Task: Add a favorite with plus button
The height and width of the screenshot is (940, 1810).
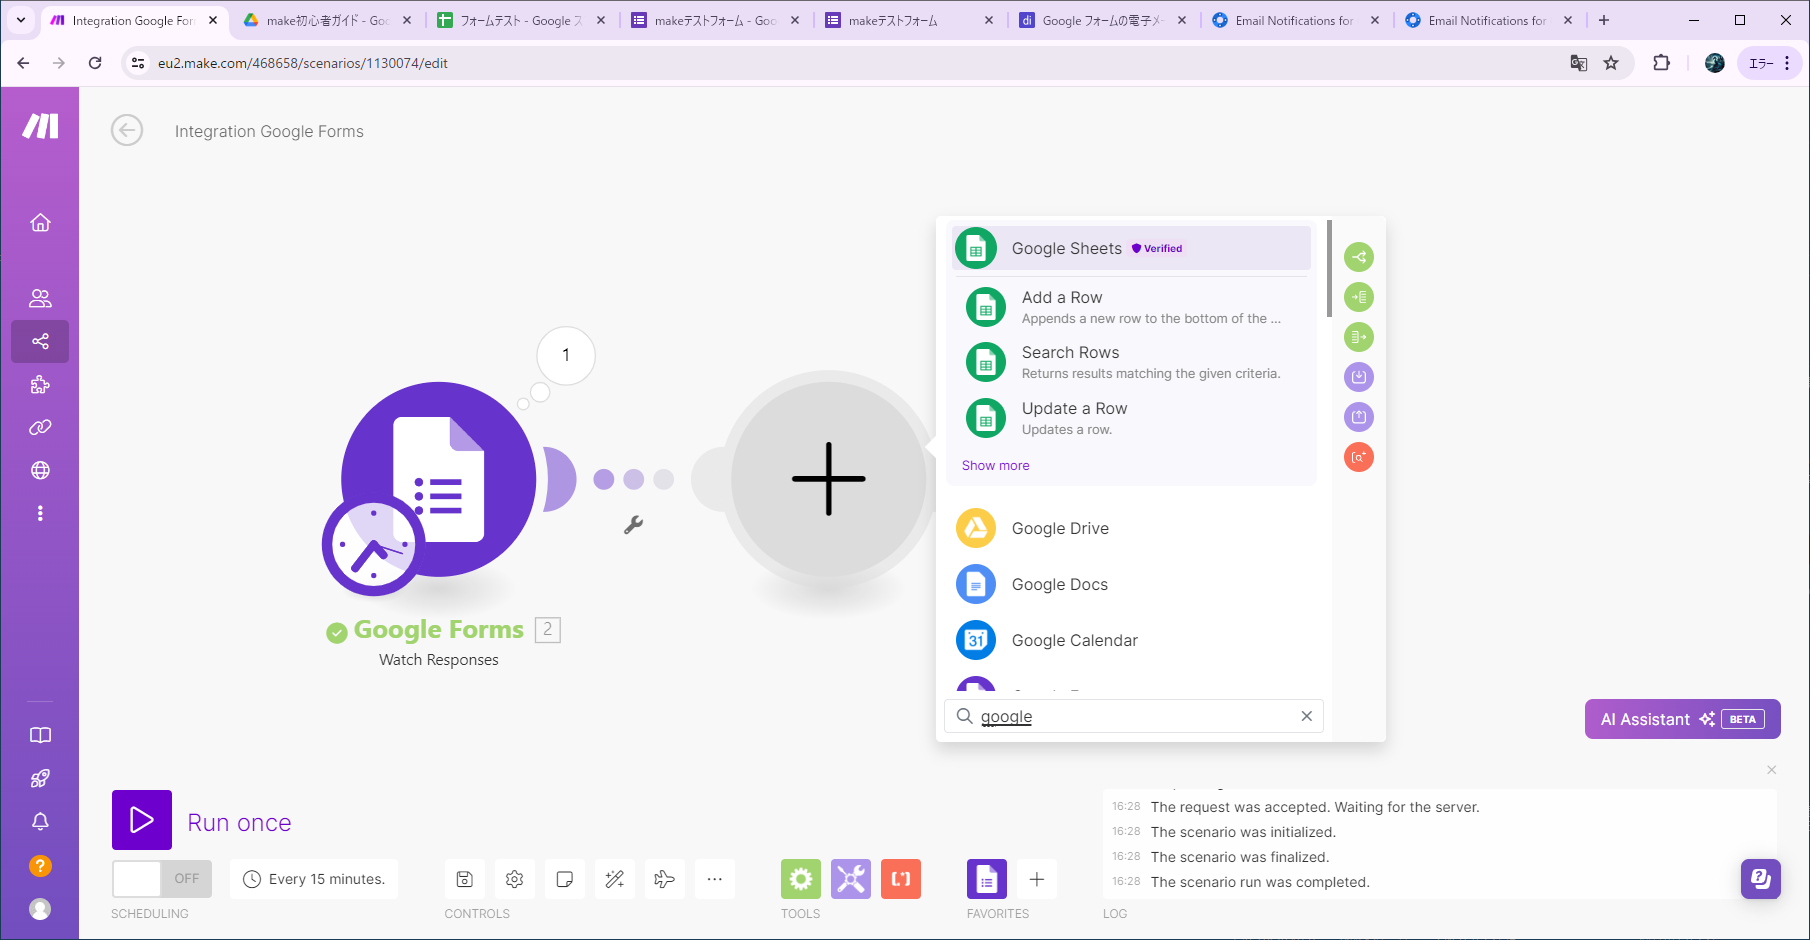Action: click(x=1037, y=879)
